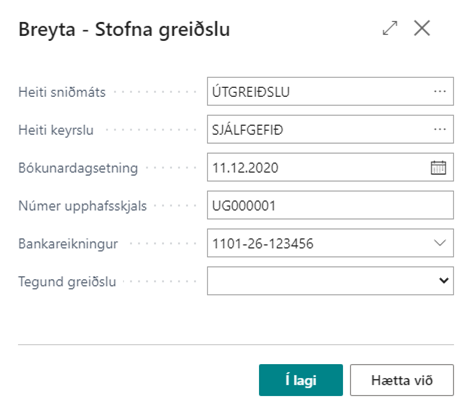Screen dimensions: 475x415
Task: Expand the dialog to full screen
Action: click(x=390, y=28)
